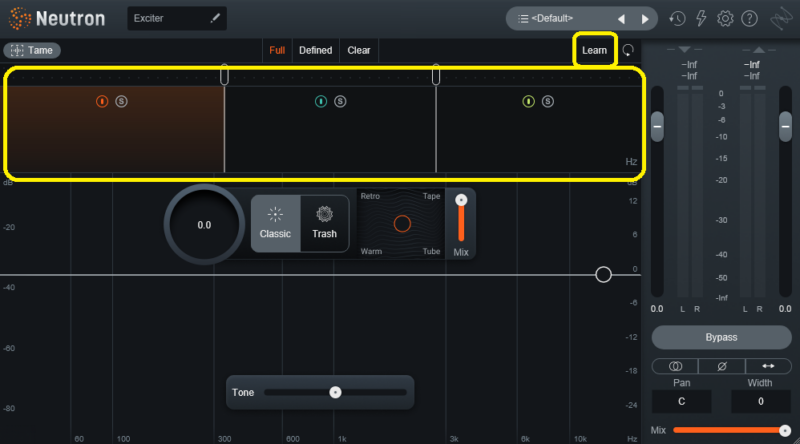Open the help question mark icon

pos(749,19)
